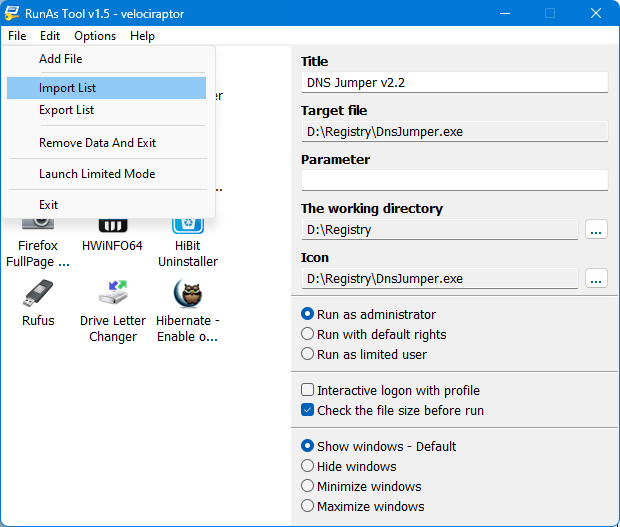The image size is (620, 527).
Task: Open the Rufus shortcut icon
Action: [39, 295]
